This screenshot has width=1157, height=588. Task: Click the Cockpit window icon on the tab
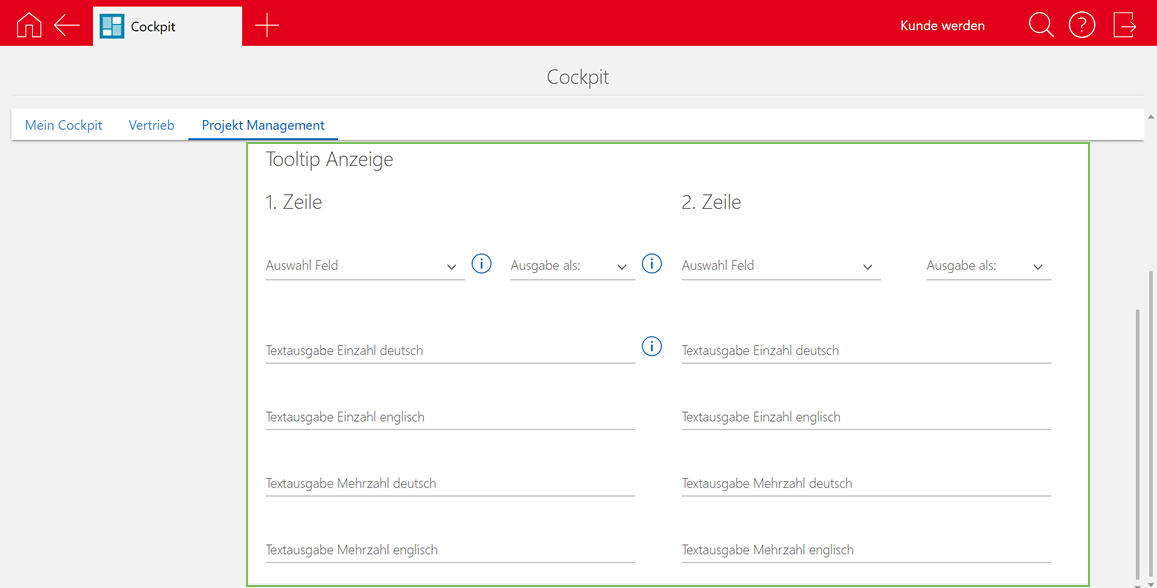(112, 24)
